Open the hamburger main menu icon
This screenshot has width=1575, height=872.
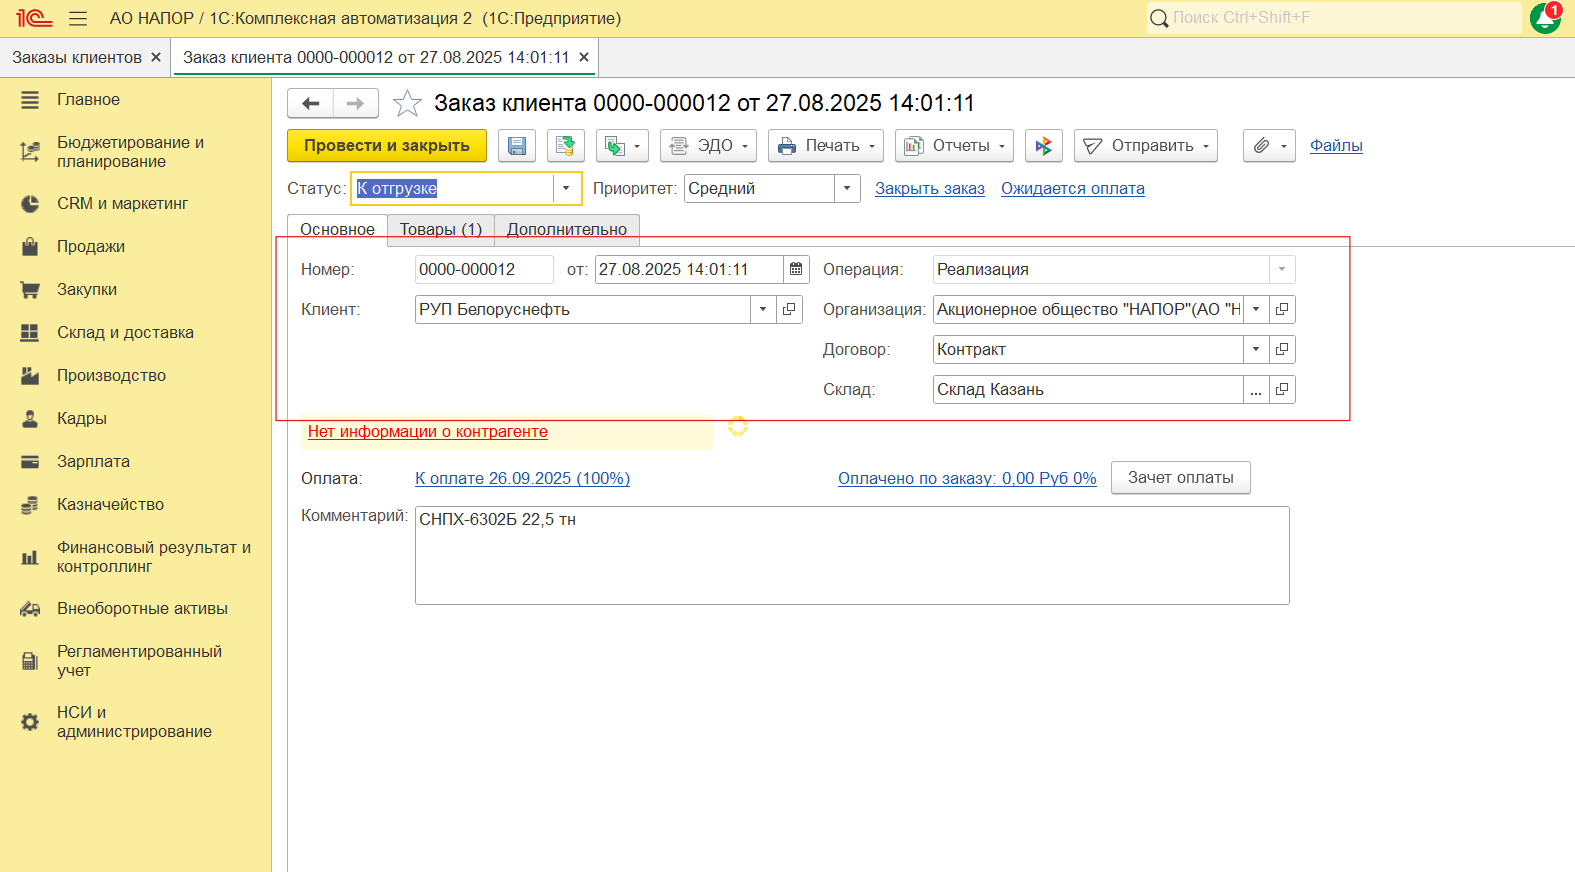click(78, 19)
